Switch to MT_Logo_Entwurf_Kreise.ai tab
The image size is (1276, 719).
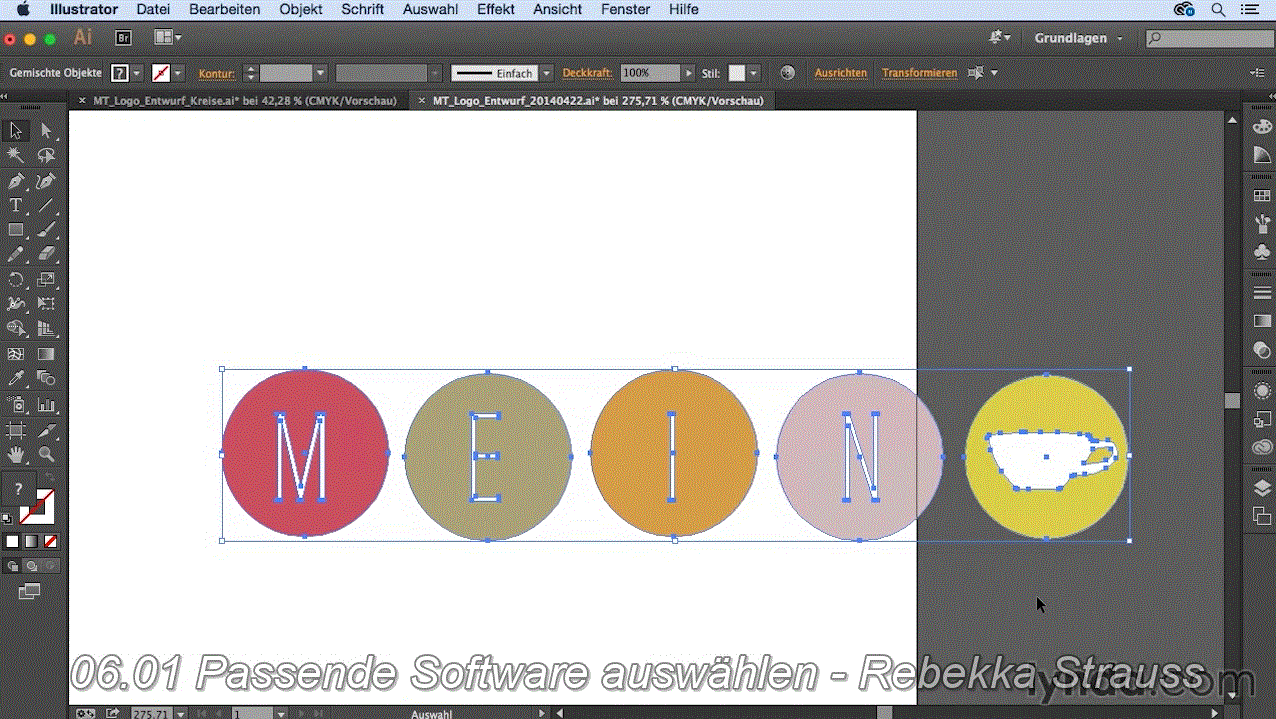pyautogui.click(x=244, y=101)
